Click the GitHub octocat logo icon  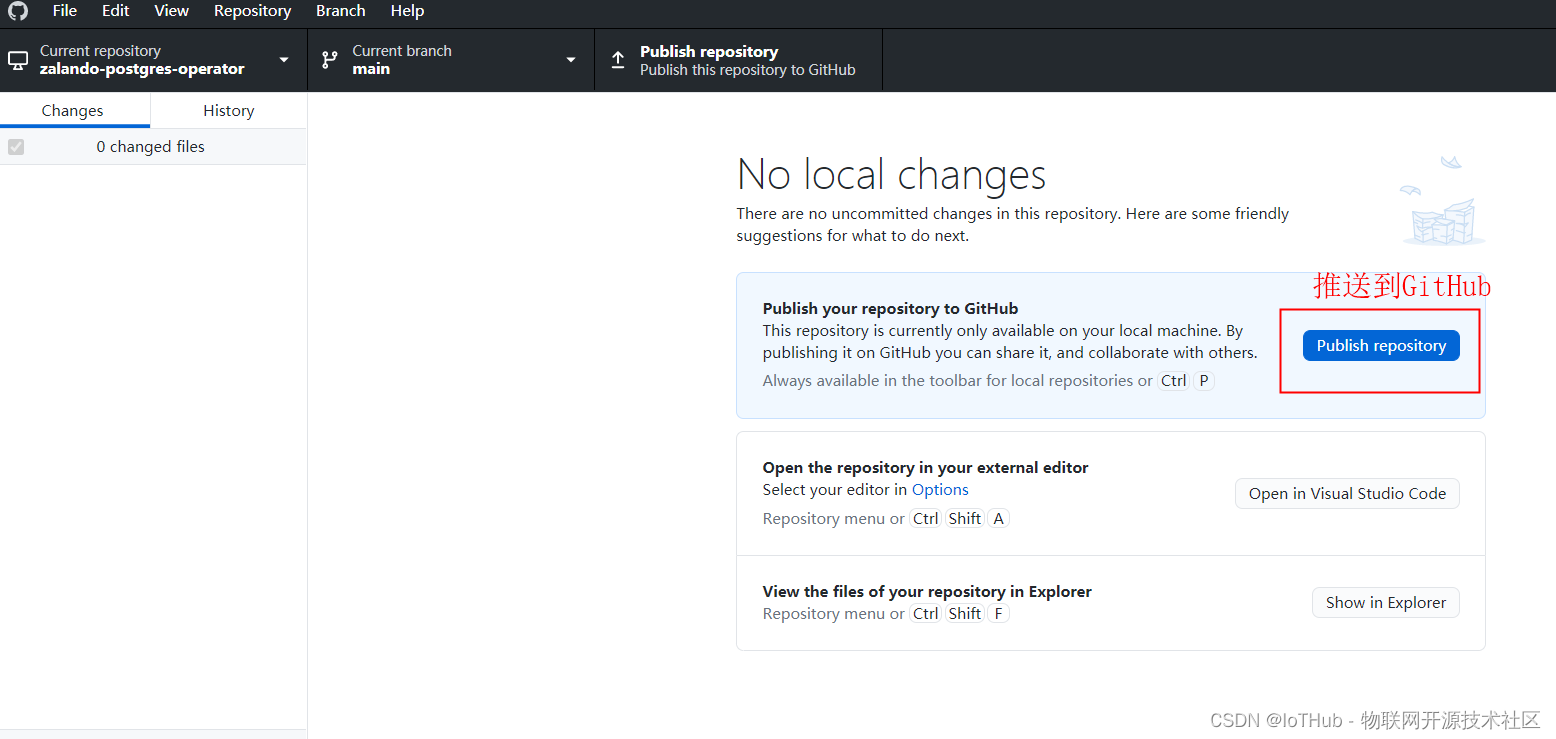[x=18, y=11]
